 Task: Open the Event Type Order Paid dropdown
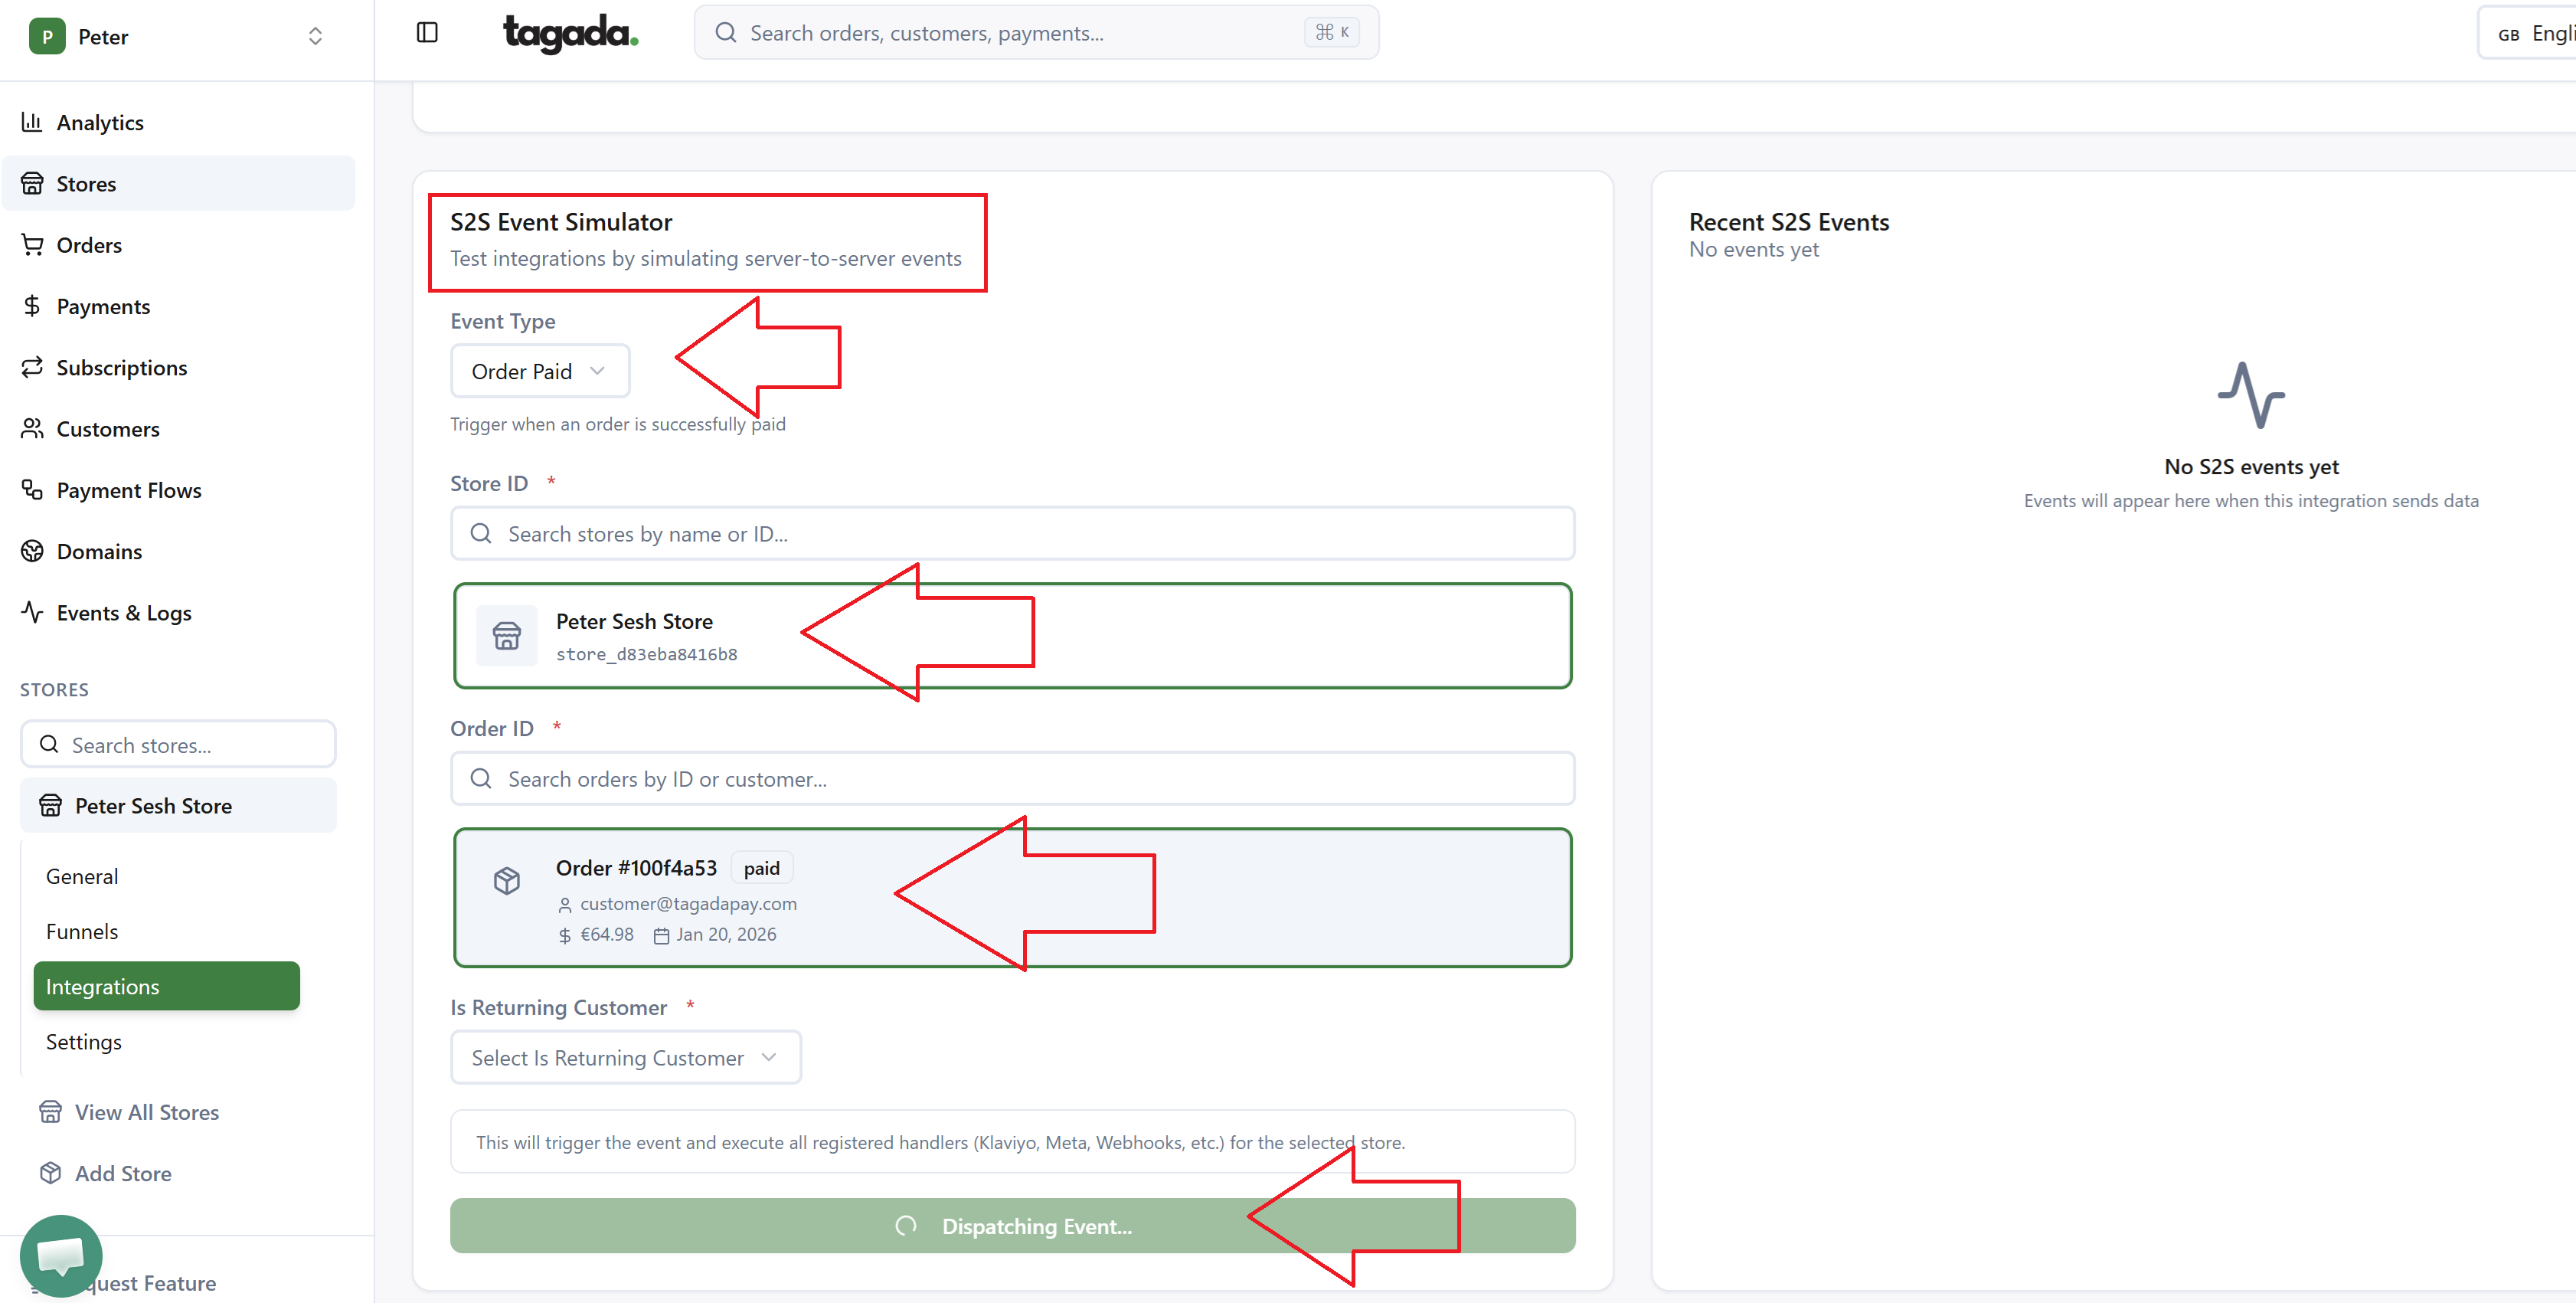pos(539,371)
